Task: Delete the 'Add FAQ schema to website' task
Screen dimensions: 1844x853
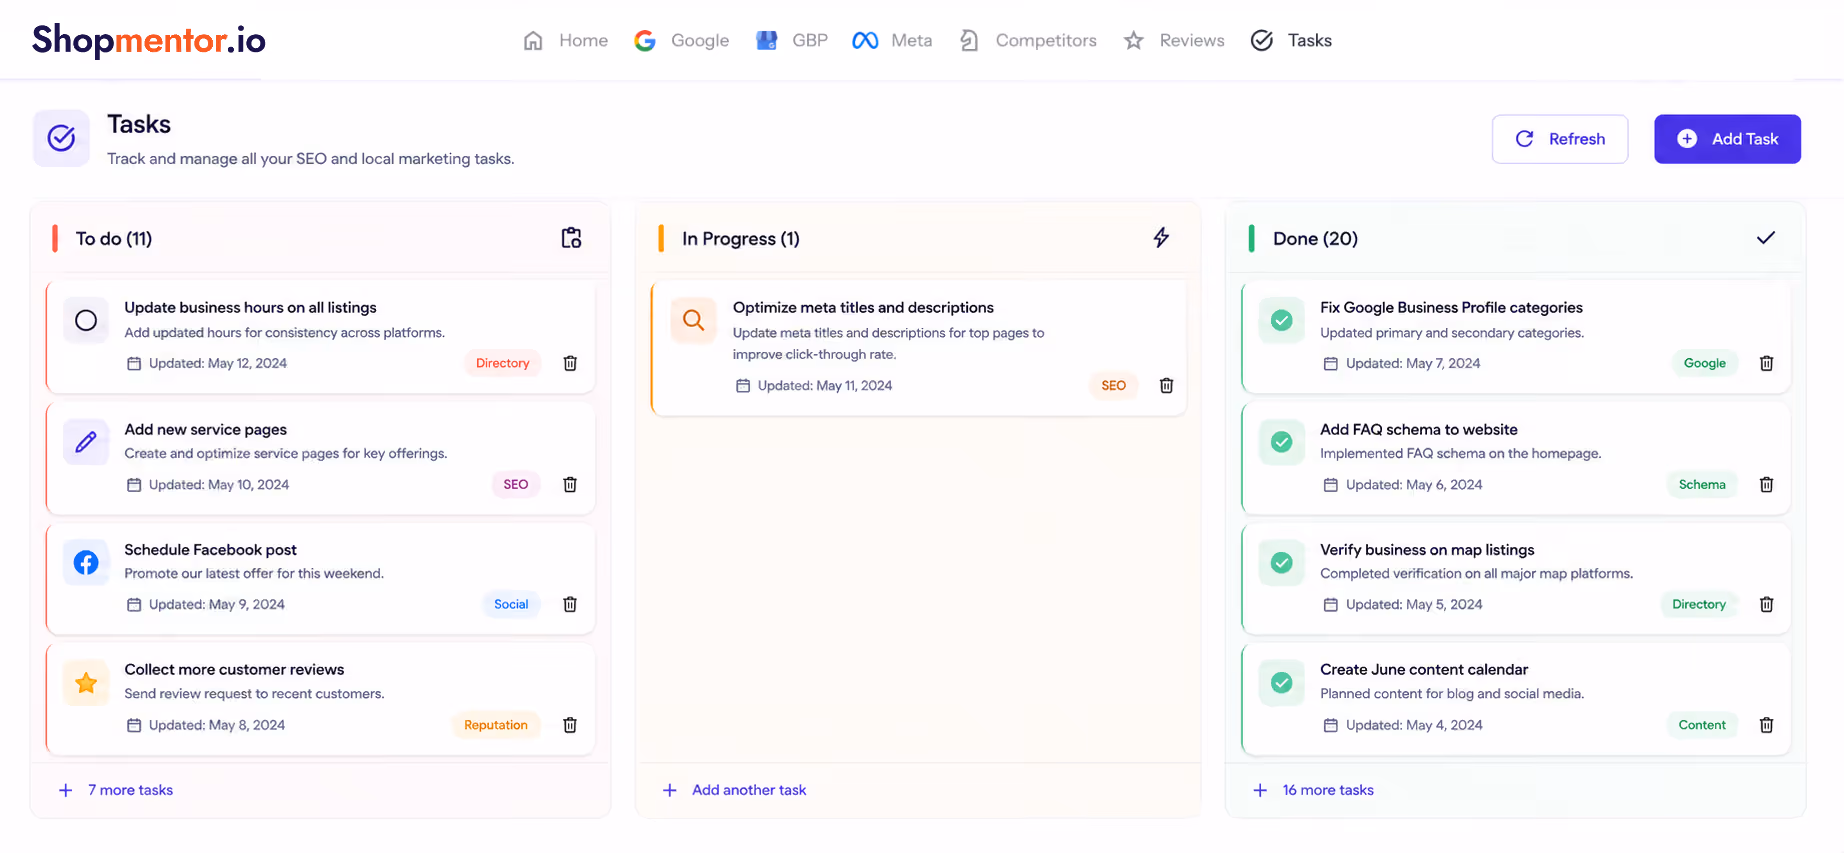Action: tap(1767, 484)
